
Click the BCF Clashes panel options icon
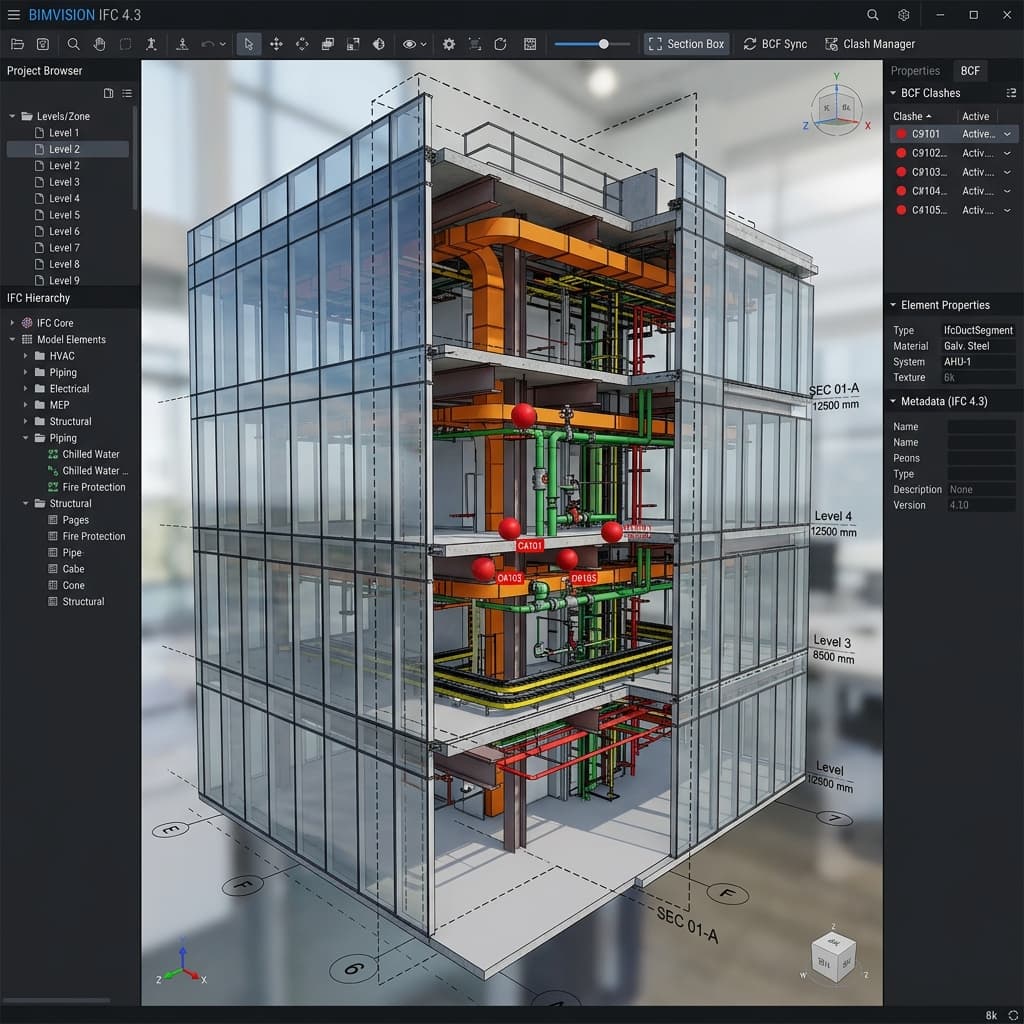[x=1011, y=93]
